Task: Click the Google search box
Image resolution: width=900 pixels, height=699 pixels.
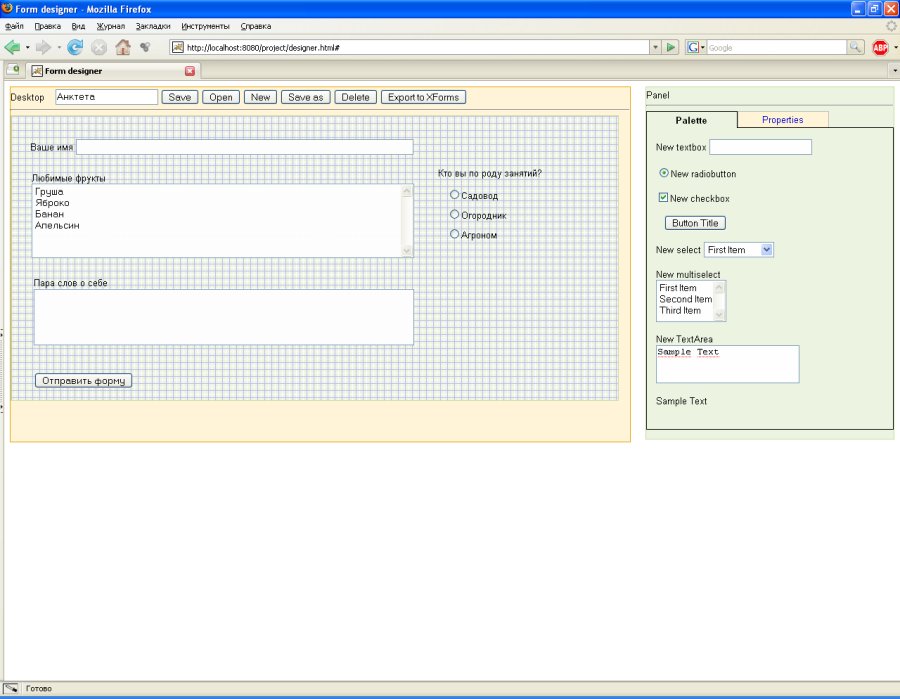Action: pyautogui.click(x=777, y=48)
